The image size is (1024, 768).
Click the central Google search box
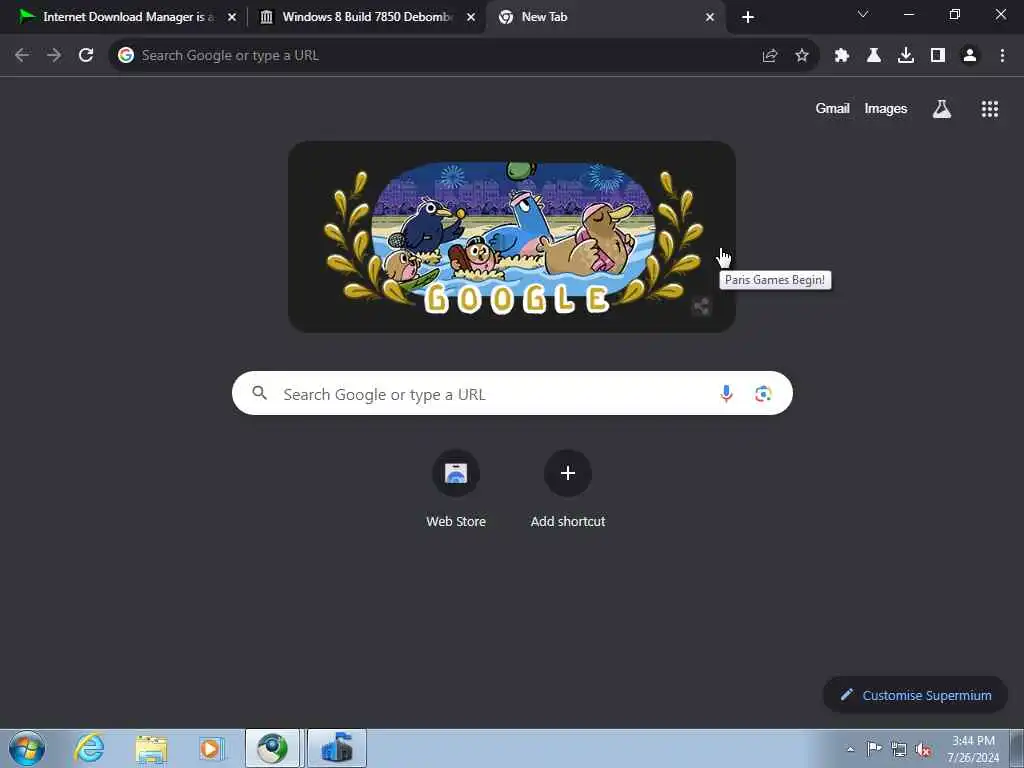pyautogui.click(x=512, y=393)
